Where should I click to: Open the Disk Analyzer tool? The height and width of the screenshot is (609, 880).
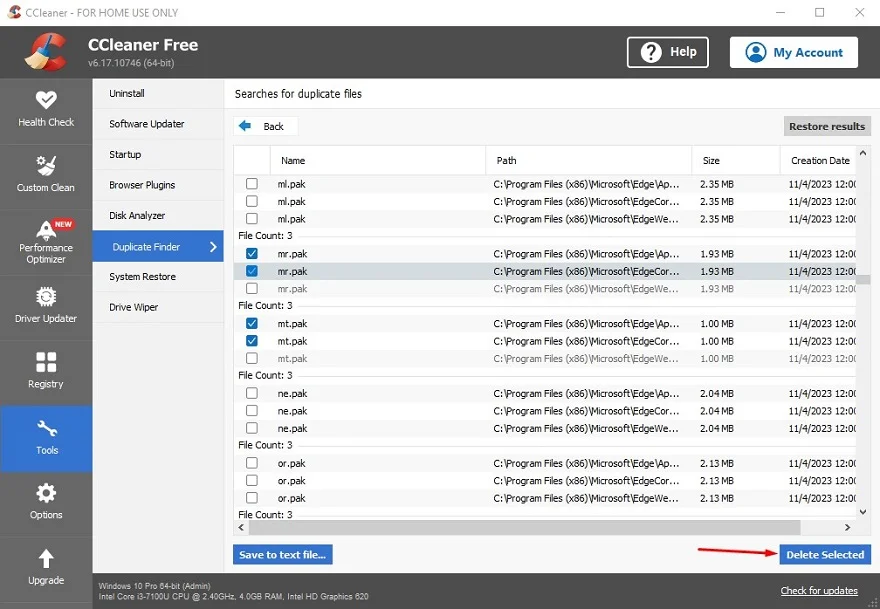click(137, 216)
